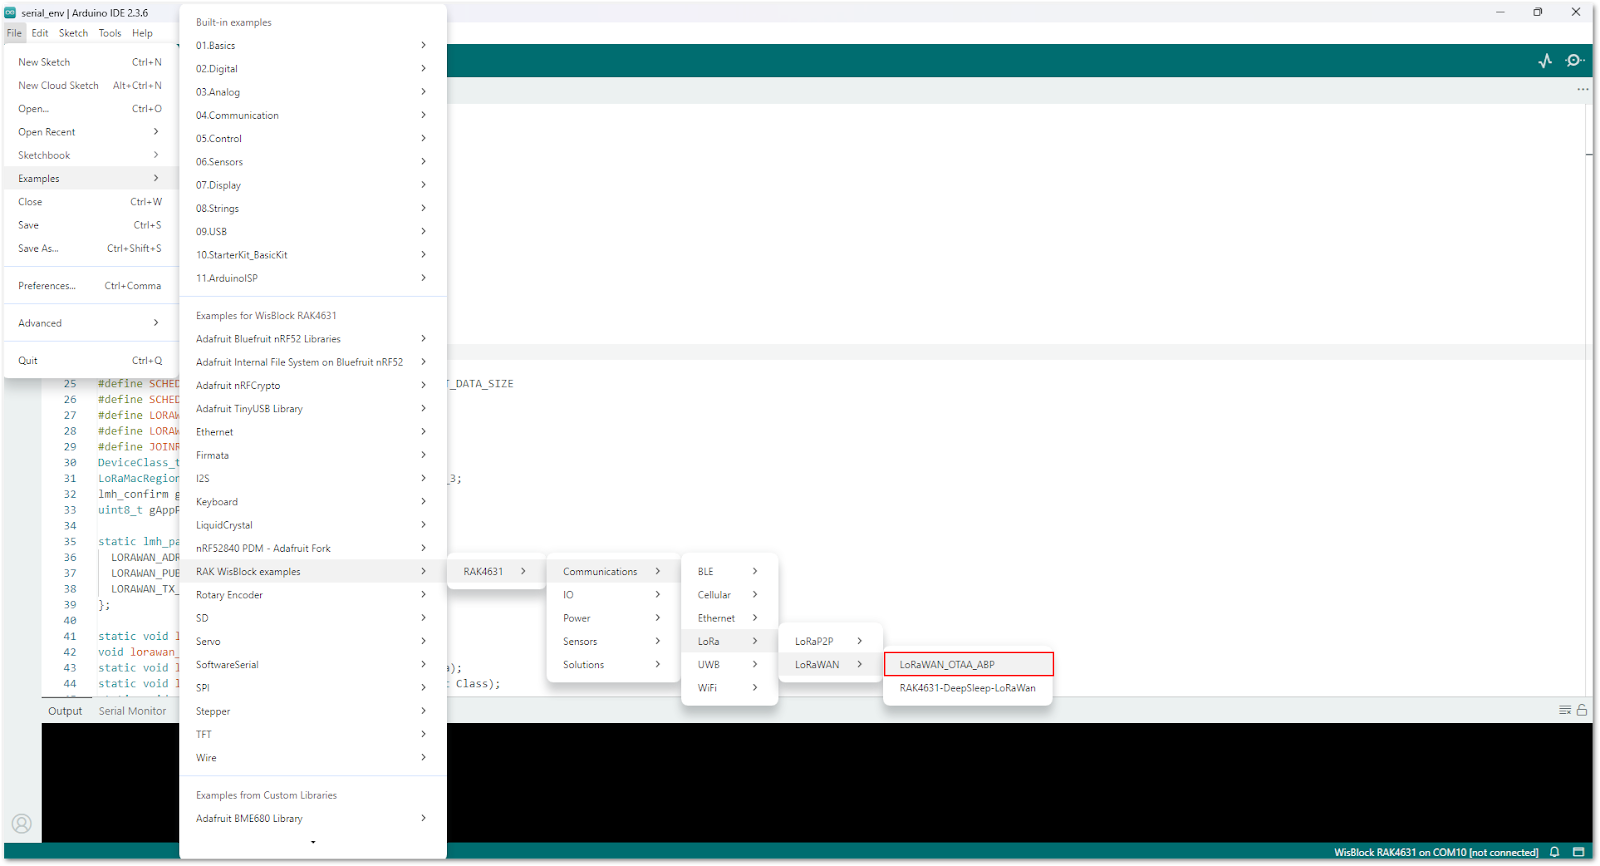The height and width of the screenshot is (866, 1600).
Task: Select the LoRa submenu item
Action: coord(729,642)
